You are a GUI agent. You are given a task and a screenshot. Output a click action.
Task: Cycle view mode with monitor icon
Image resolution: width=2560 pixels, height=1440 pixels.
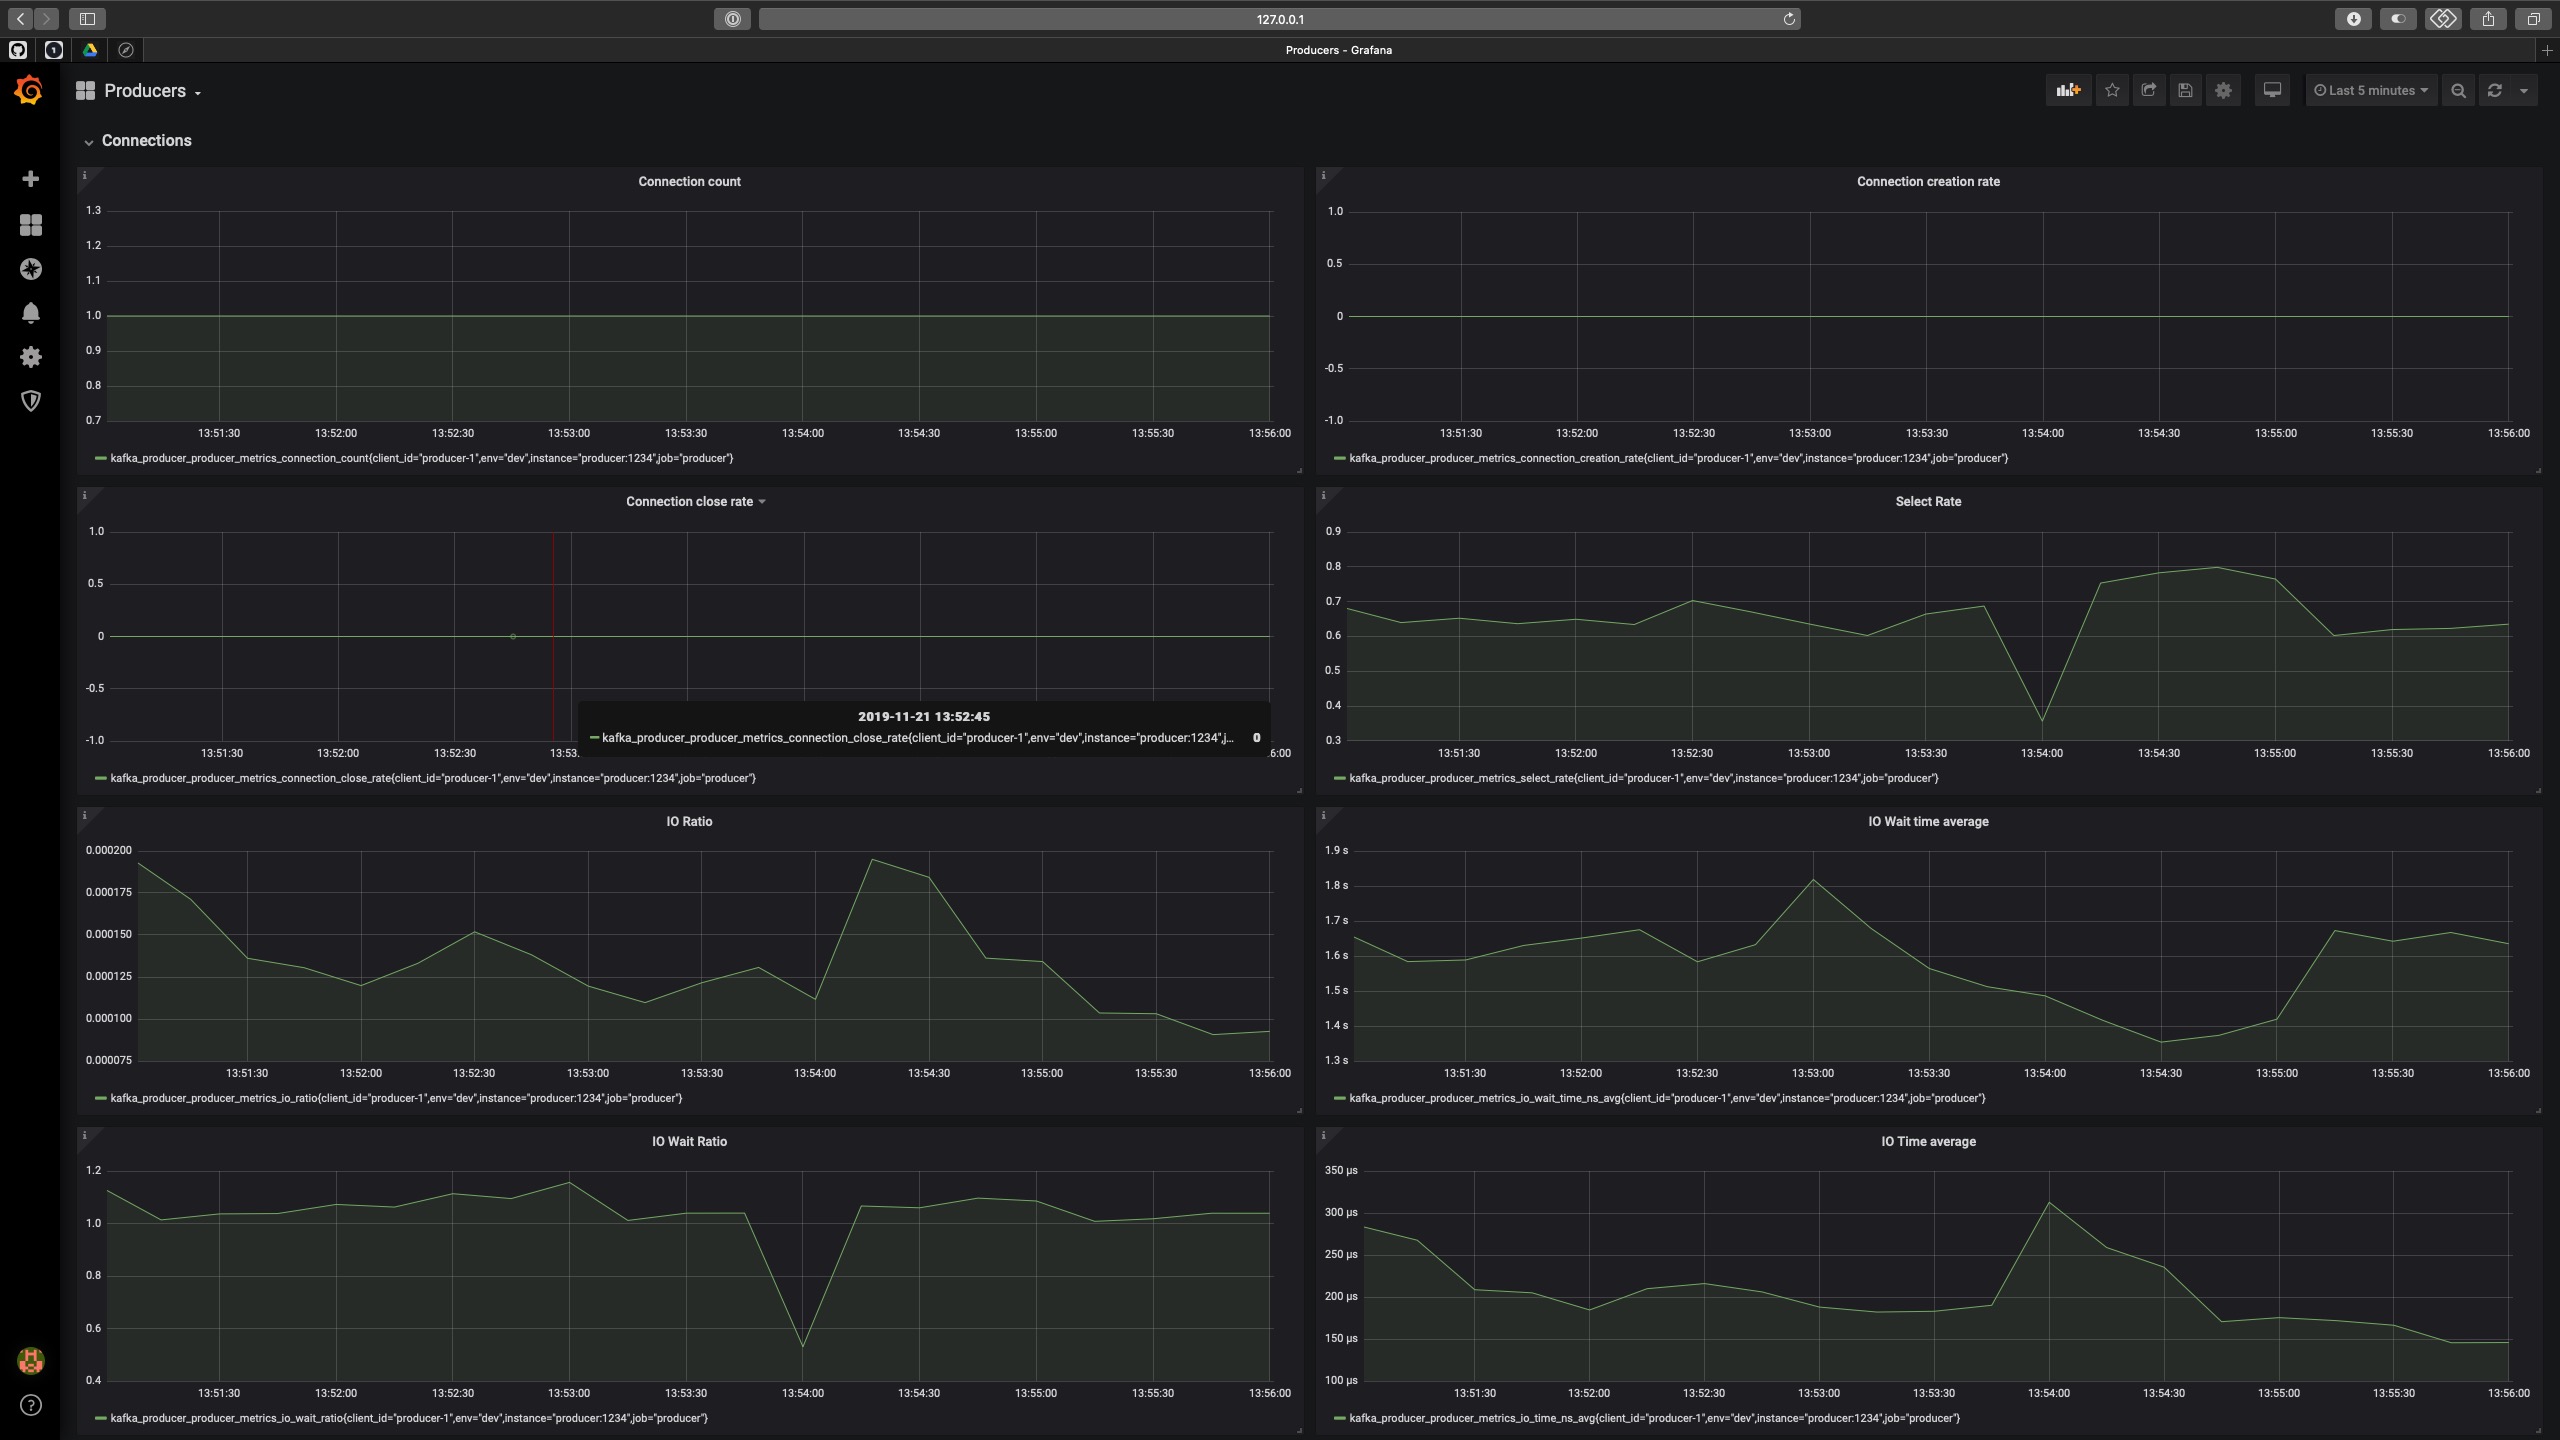point(2272,91)
